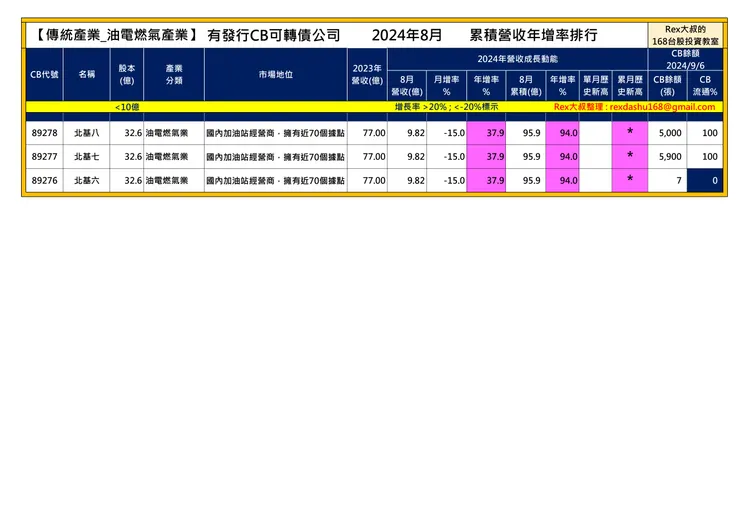Click the CB餘額 2024/9/6 group header
This screenshot has width=740, height=523.
[x=685, y=59]
